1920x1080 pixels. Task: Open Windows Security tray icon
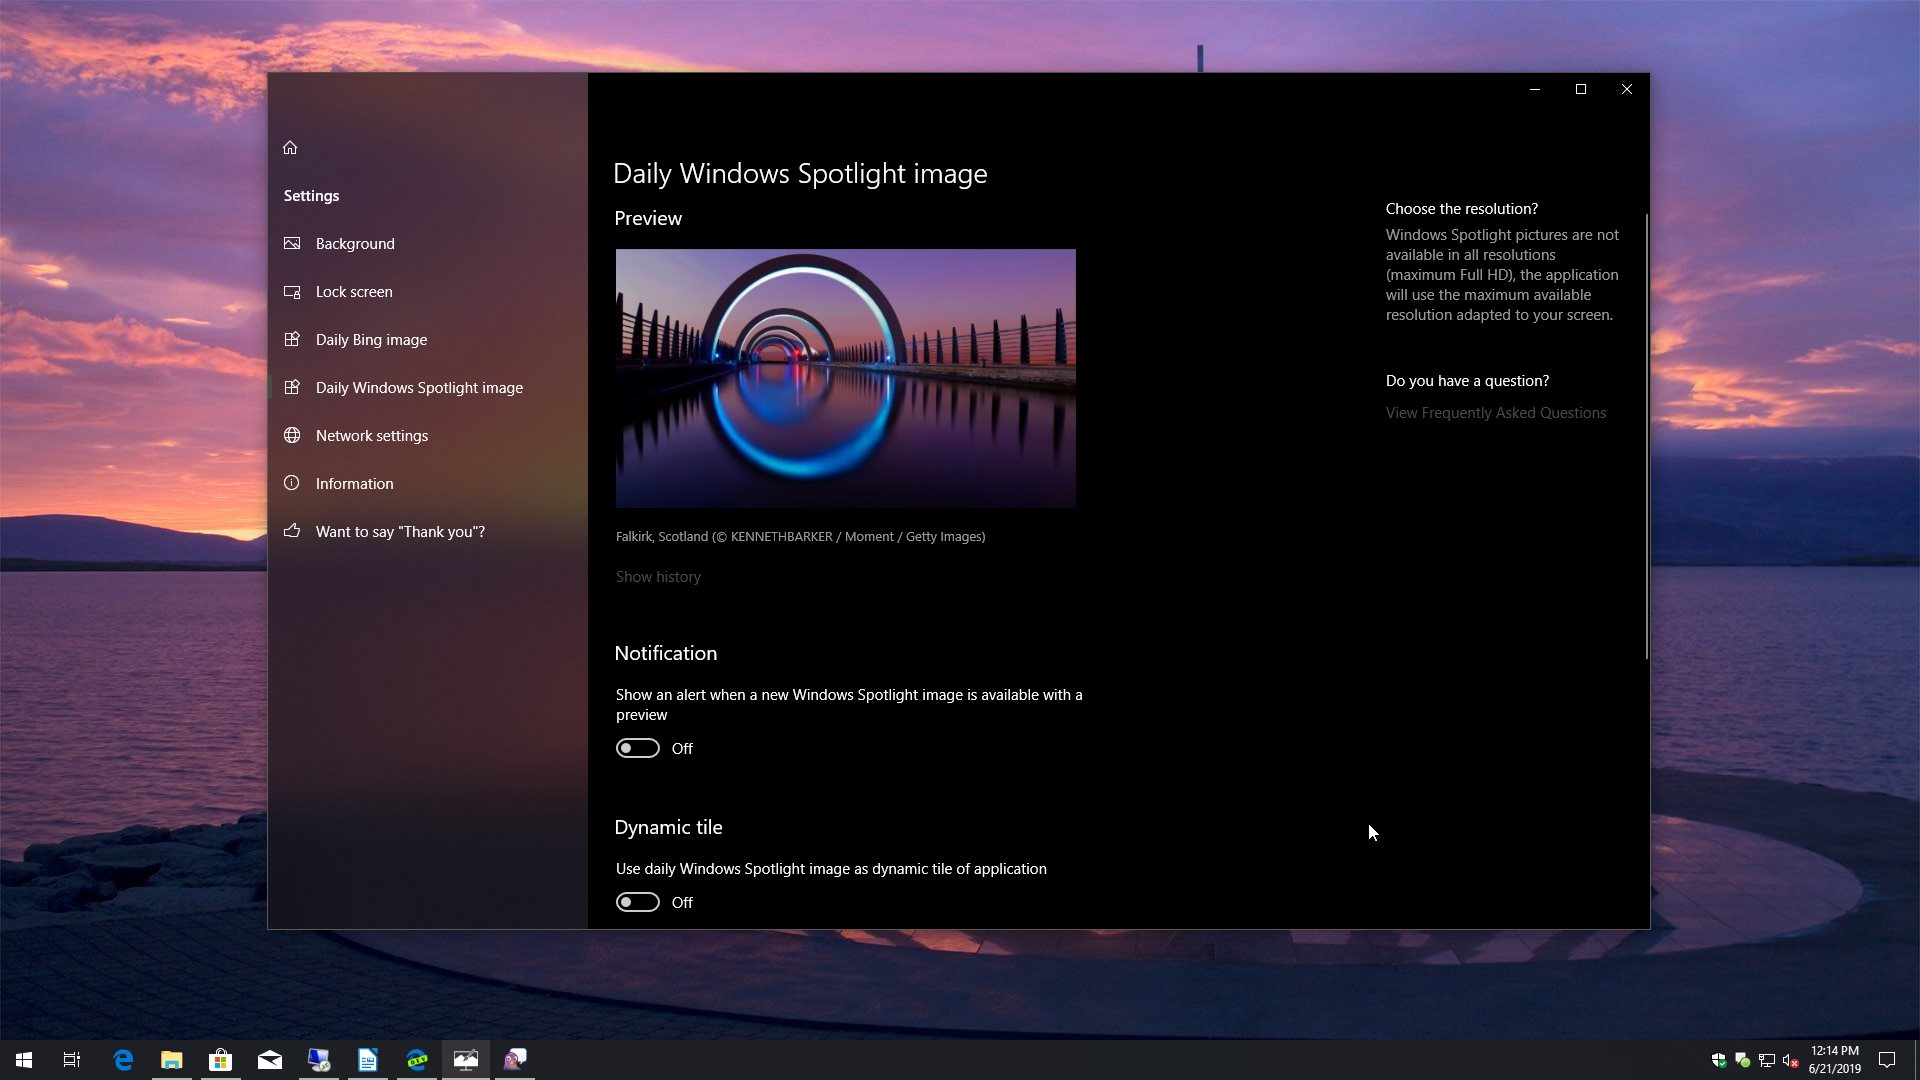1719,1060
